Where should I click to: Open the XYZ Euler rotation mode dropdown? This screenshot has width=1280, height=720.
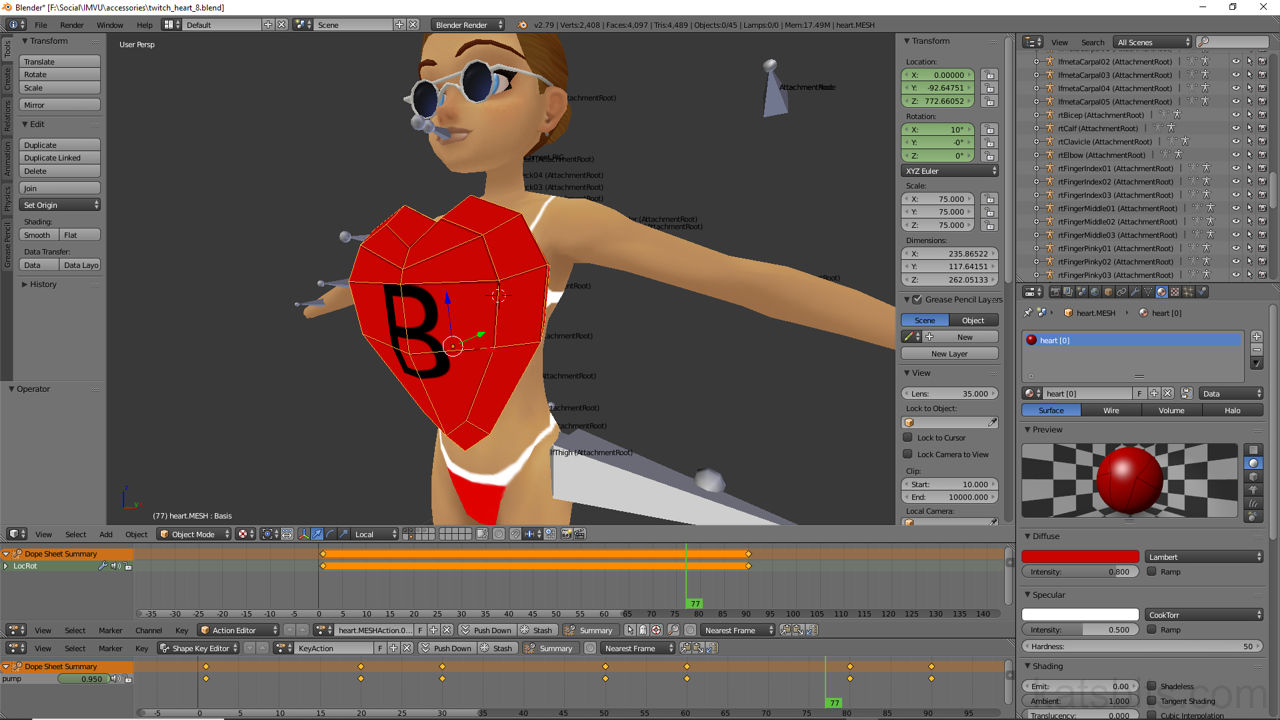950,171
